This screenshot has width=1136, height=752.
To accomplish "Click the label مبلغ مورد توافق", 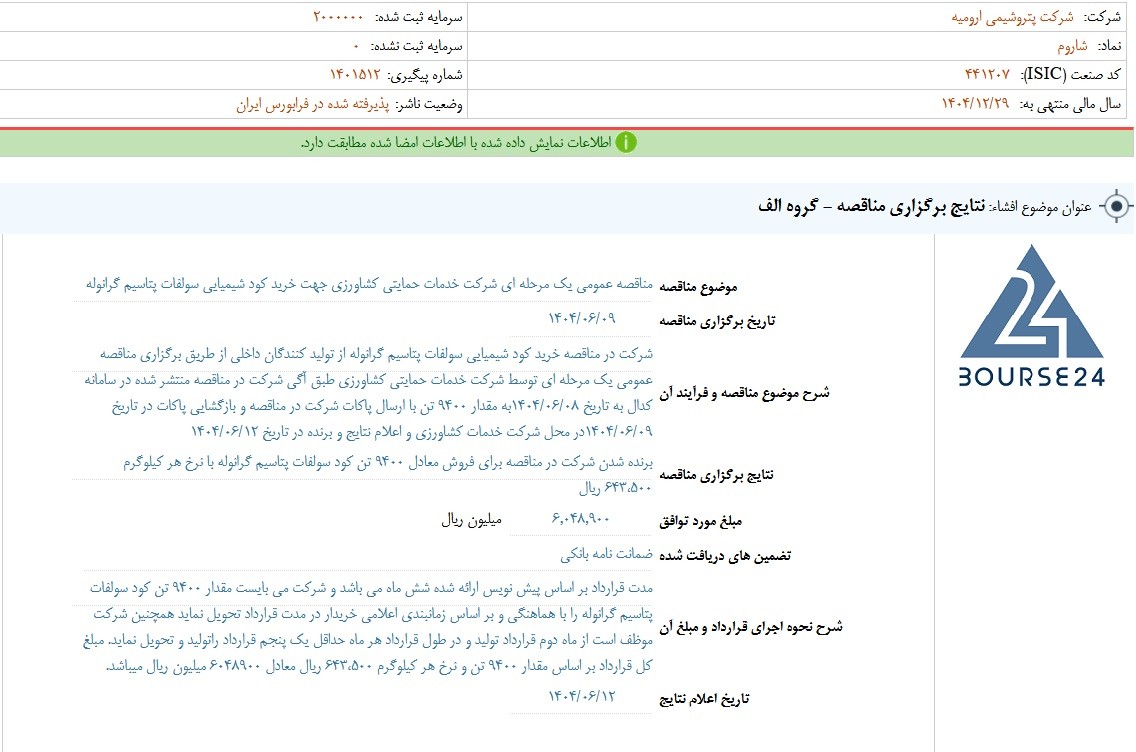I will (x=700, y=521).
